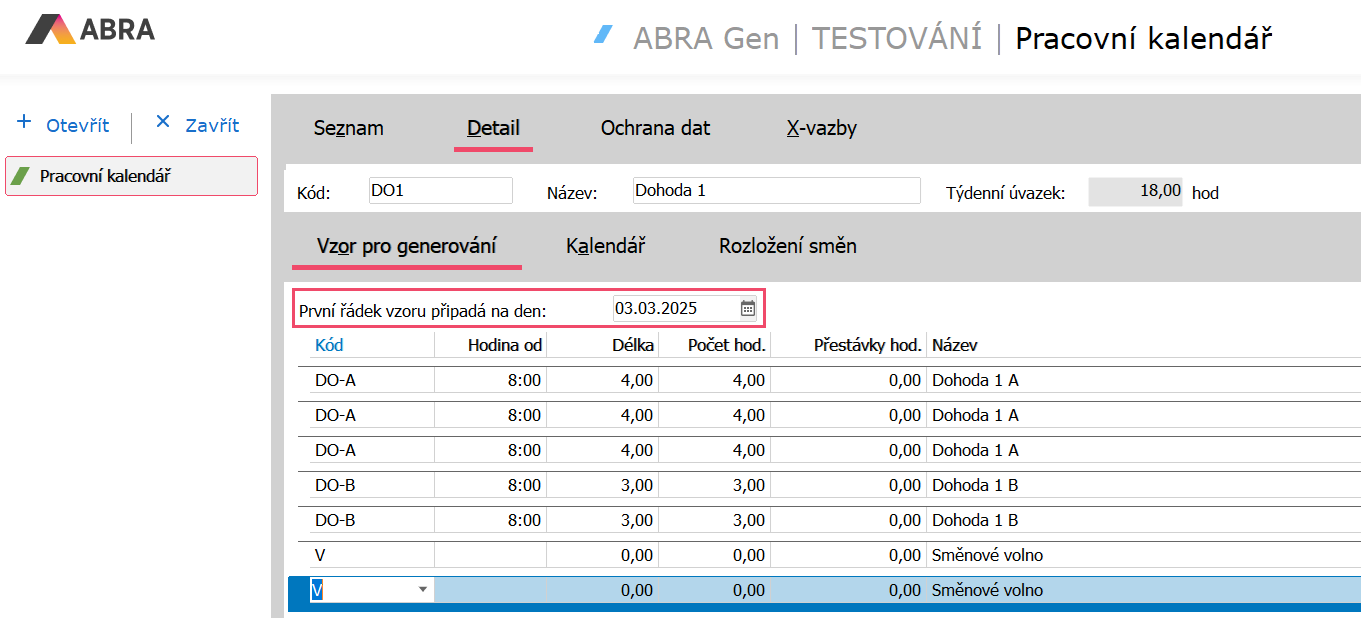Click the X icon next to Zavřít
The width and height of the screenshot is (1361, 618).
pyautogui.click(x=163, y=123)
